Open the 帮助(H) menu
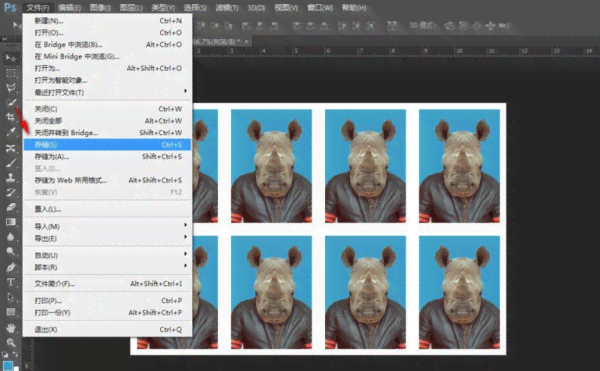Image resolution: width=600 pixels, height=371 pixels. click(x=354, y=8)
